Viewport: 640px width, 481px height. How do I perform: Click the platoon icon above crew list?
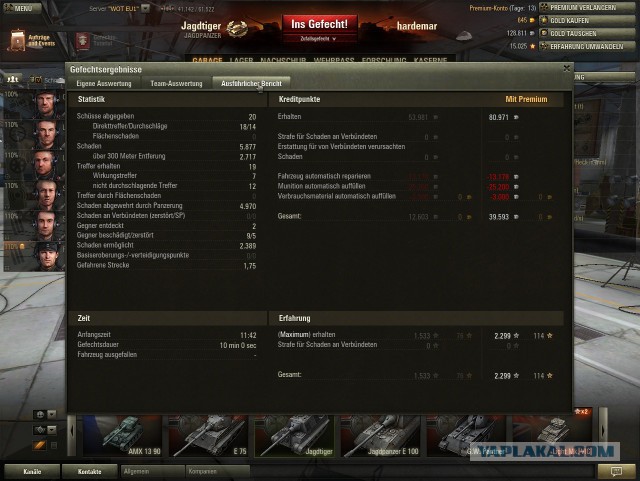13,78
